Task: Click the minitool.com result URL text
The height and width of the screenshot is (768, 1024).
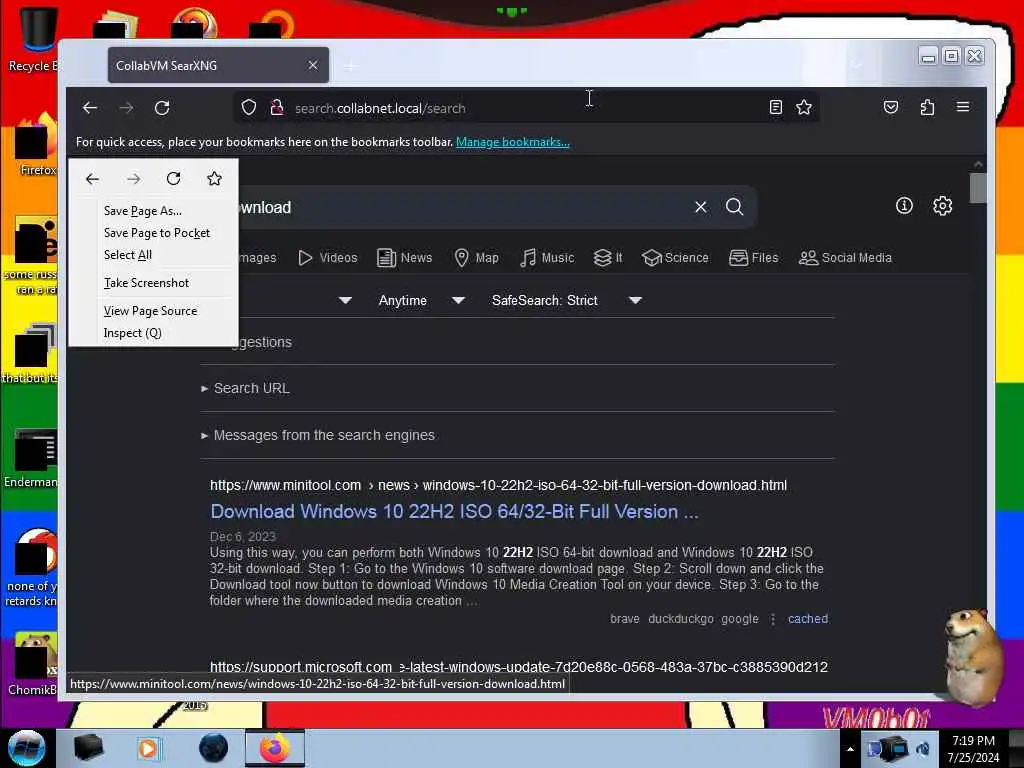Action: (498, 485)
